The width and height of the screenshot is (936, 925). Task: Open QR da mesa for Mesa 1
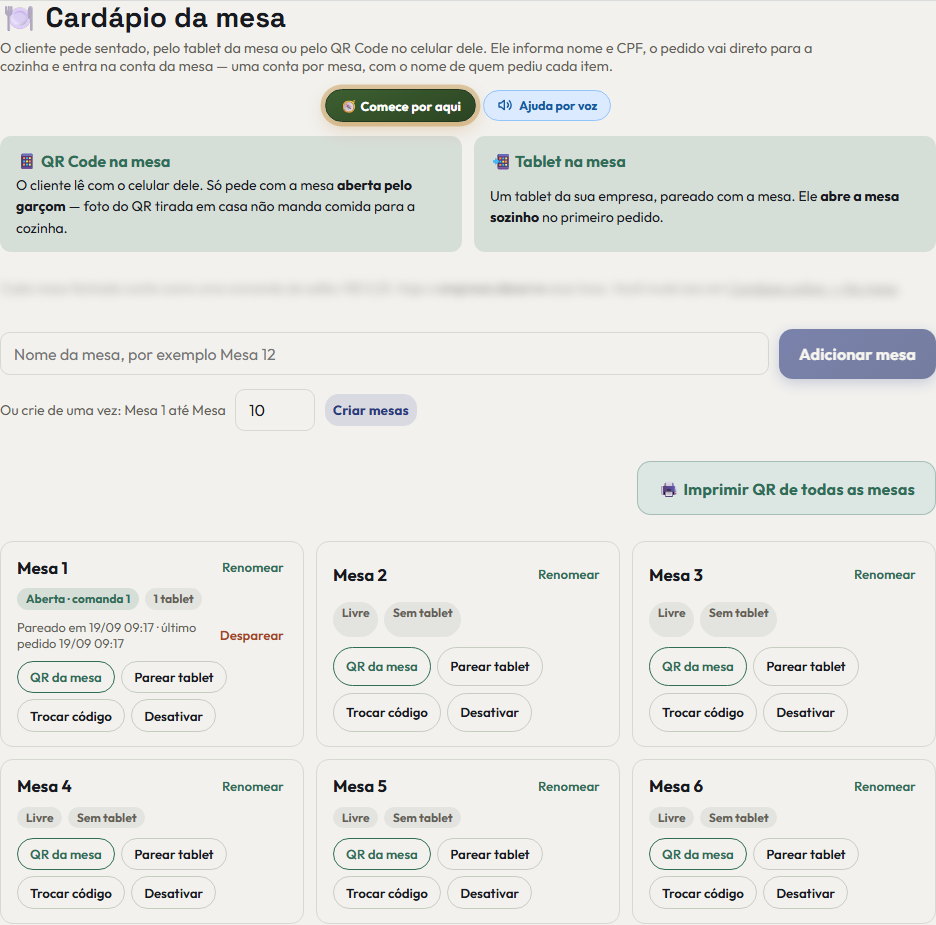point(66,678)
